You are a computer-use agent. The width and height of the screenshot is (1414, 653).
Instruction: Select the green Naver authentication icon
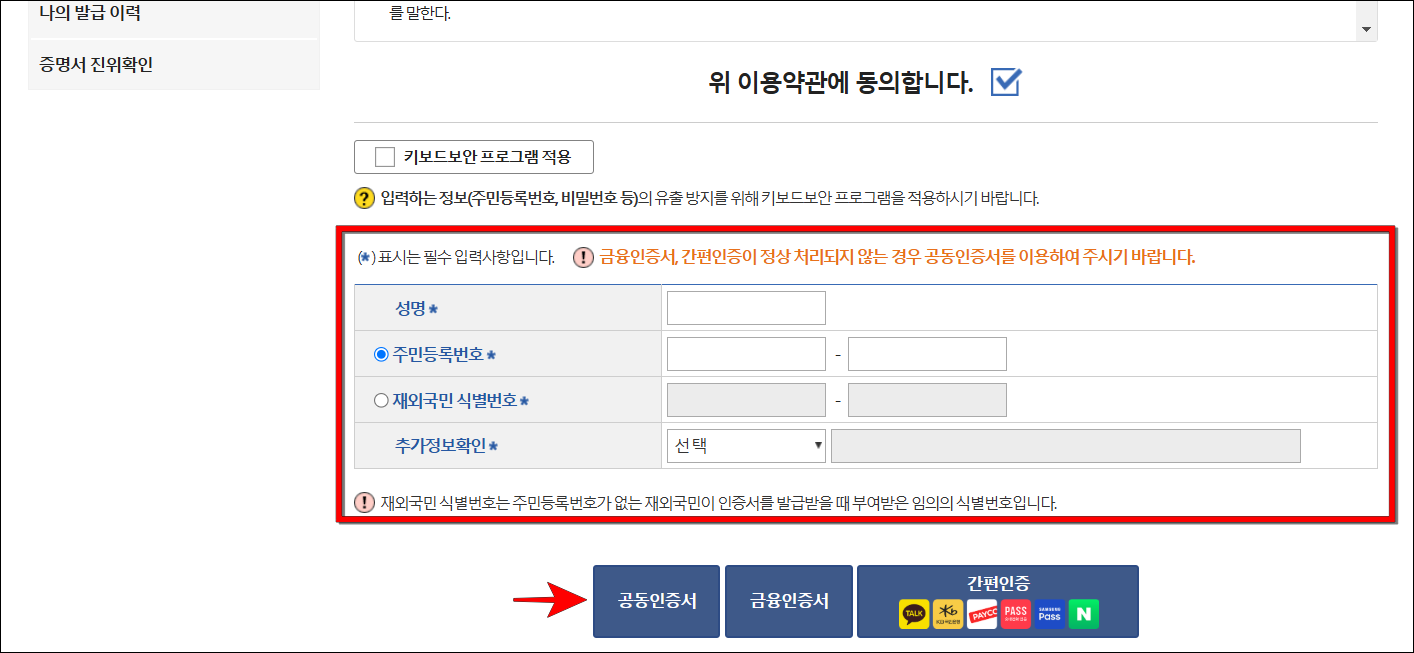pos(1084,614)
